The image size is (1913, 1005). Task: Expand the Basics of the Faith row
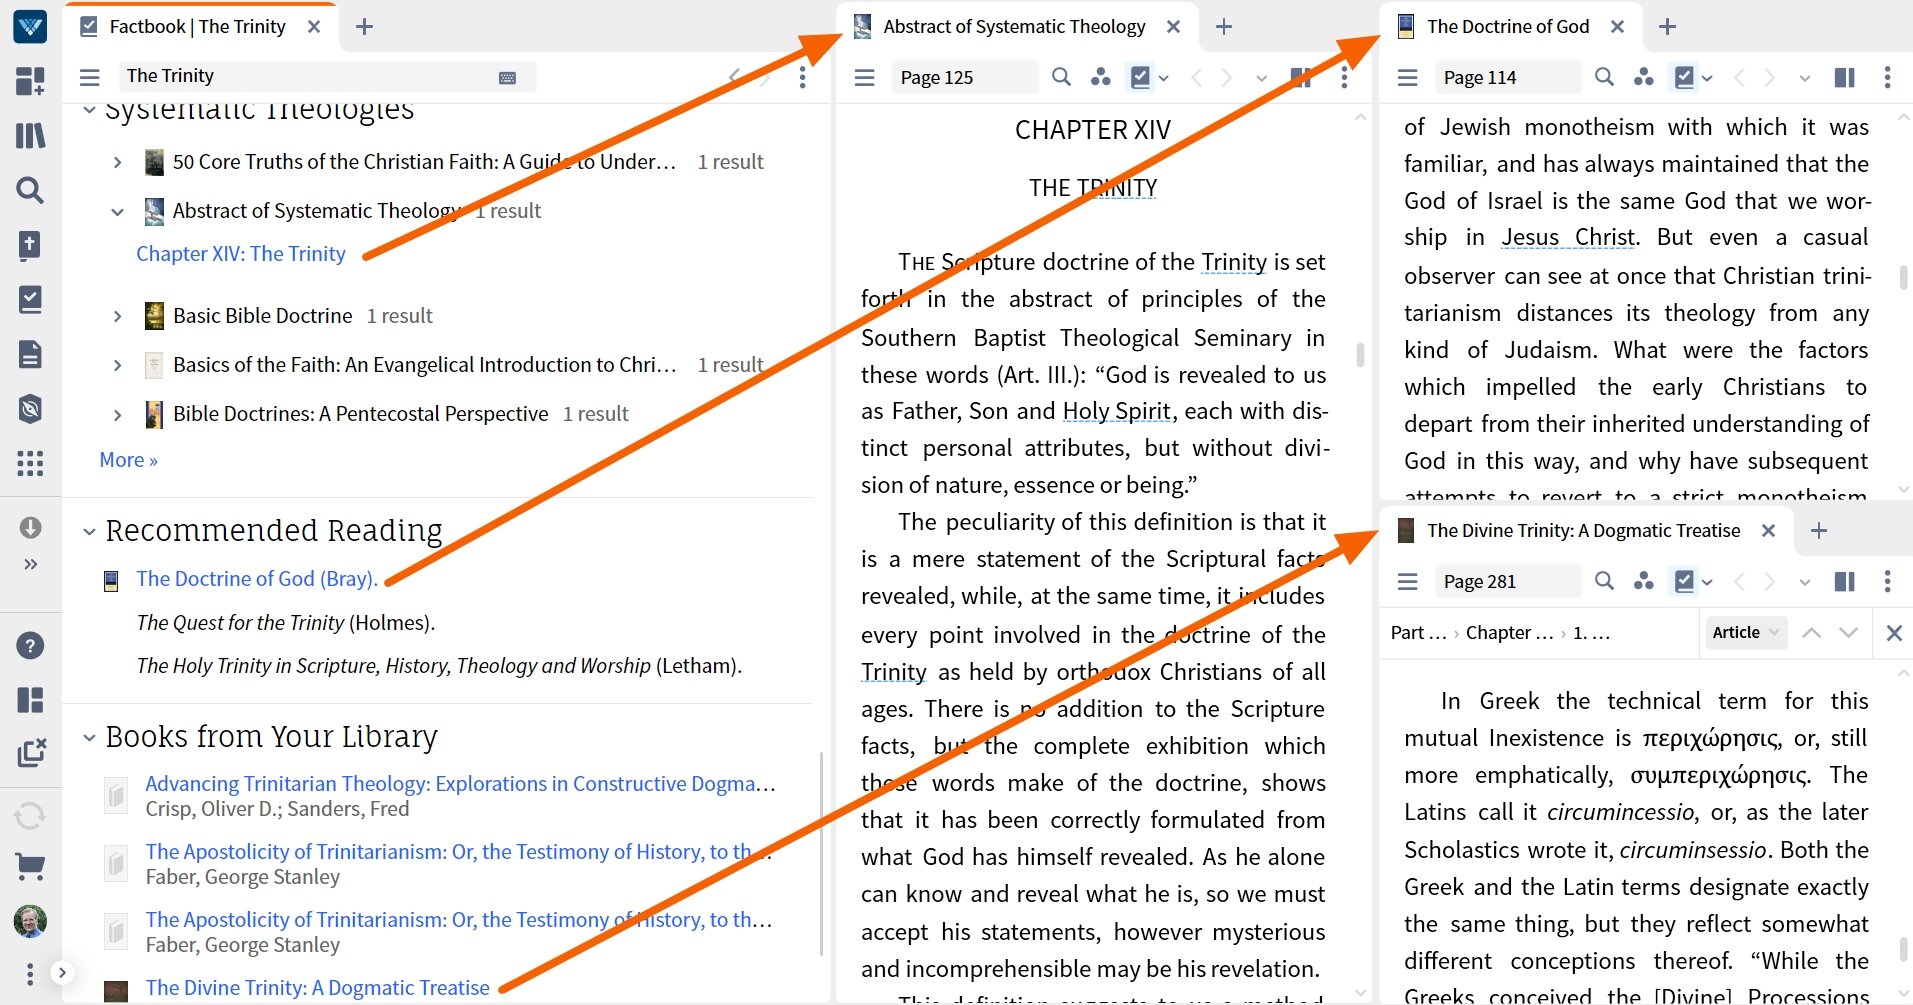118,365
